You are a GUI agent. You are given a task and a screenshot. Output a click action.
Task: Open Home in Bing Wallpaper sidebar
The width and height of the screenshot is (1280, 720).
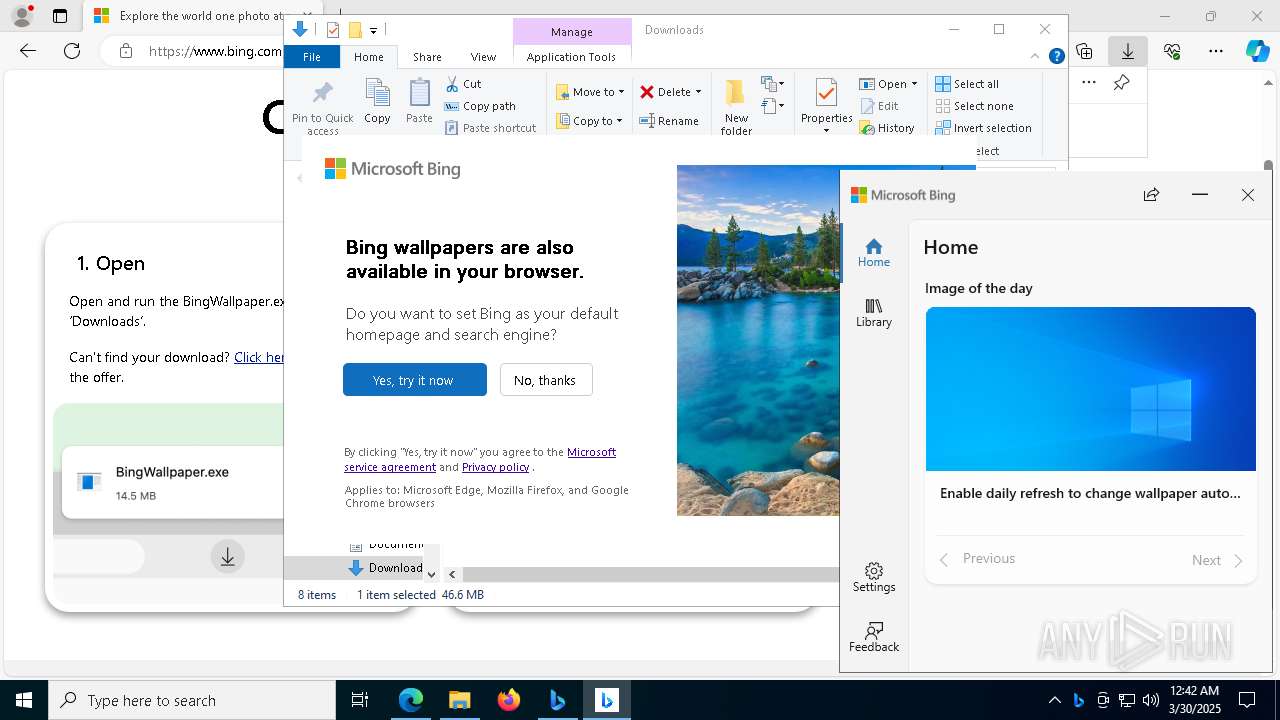[873, 253]
